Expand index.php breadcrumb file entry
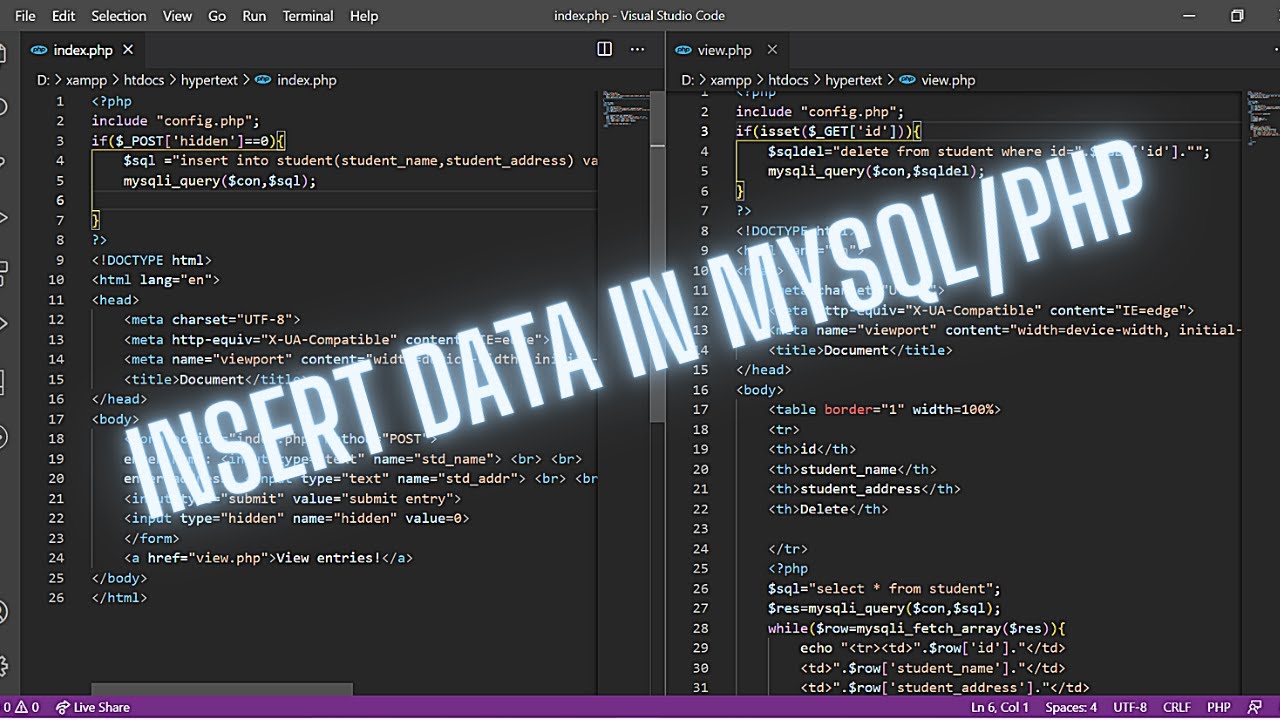 coord(297,80)
